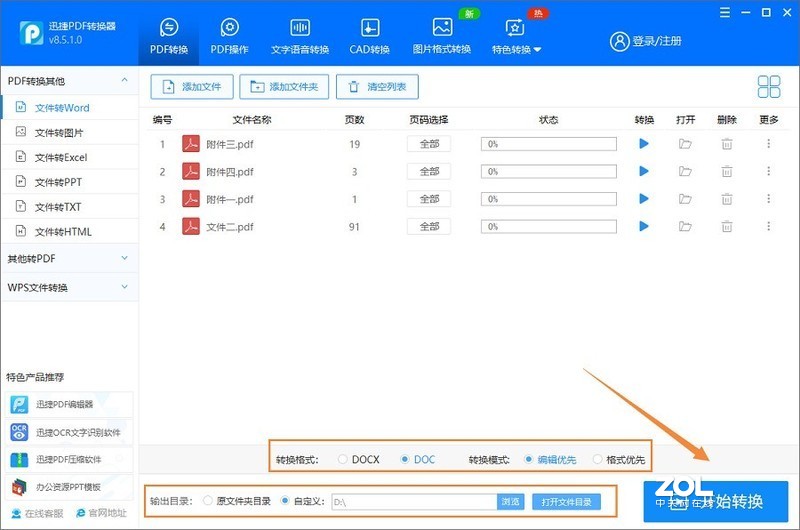
Task: Switch to grid view layout icon
Action: [x=769, y=87]
